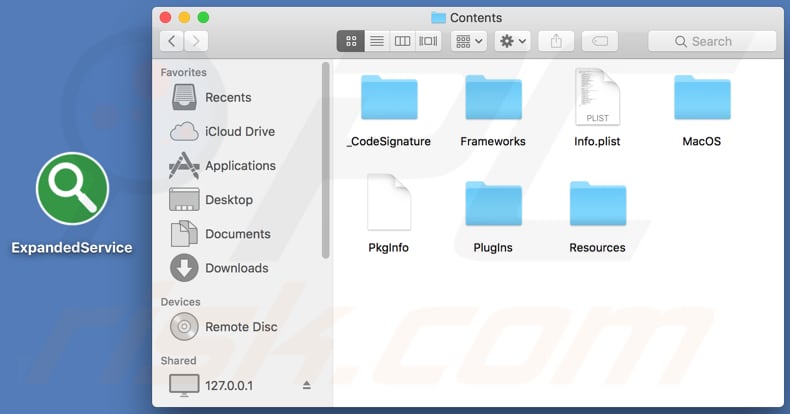The width and height of the screenshot is (790, 414).
Task: Click the ExpandedService app icon on desktop
Action: (x=72, y=189)
